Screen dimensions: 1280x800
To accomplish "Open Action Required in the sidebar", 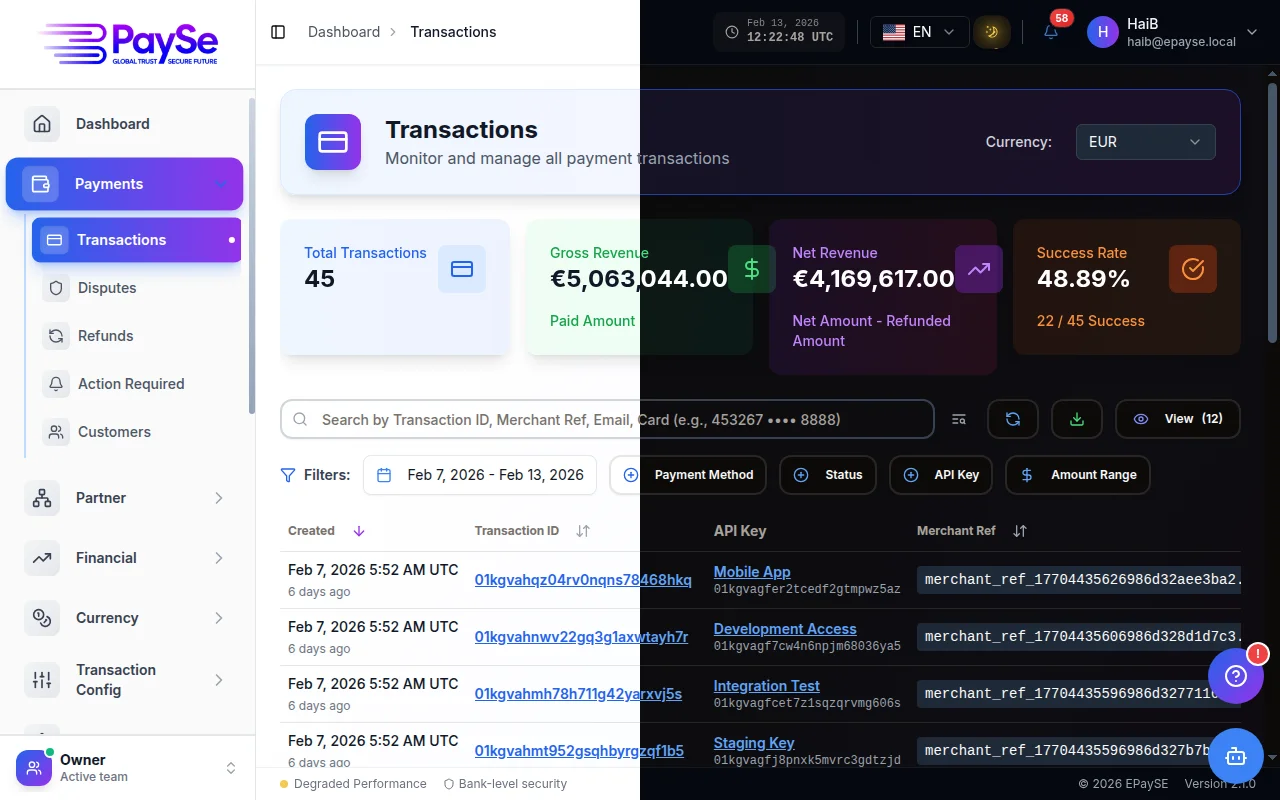I will point(137,384).
